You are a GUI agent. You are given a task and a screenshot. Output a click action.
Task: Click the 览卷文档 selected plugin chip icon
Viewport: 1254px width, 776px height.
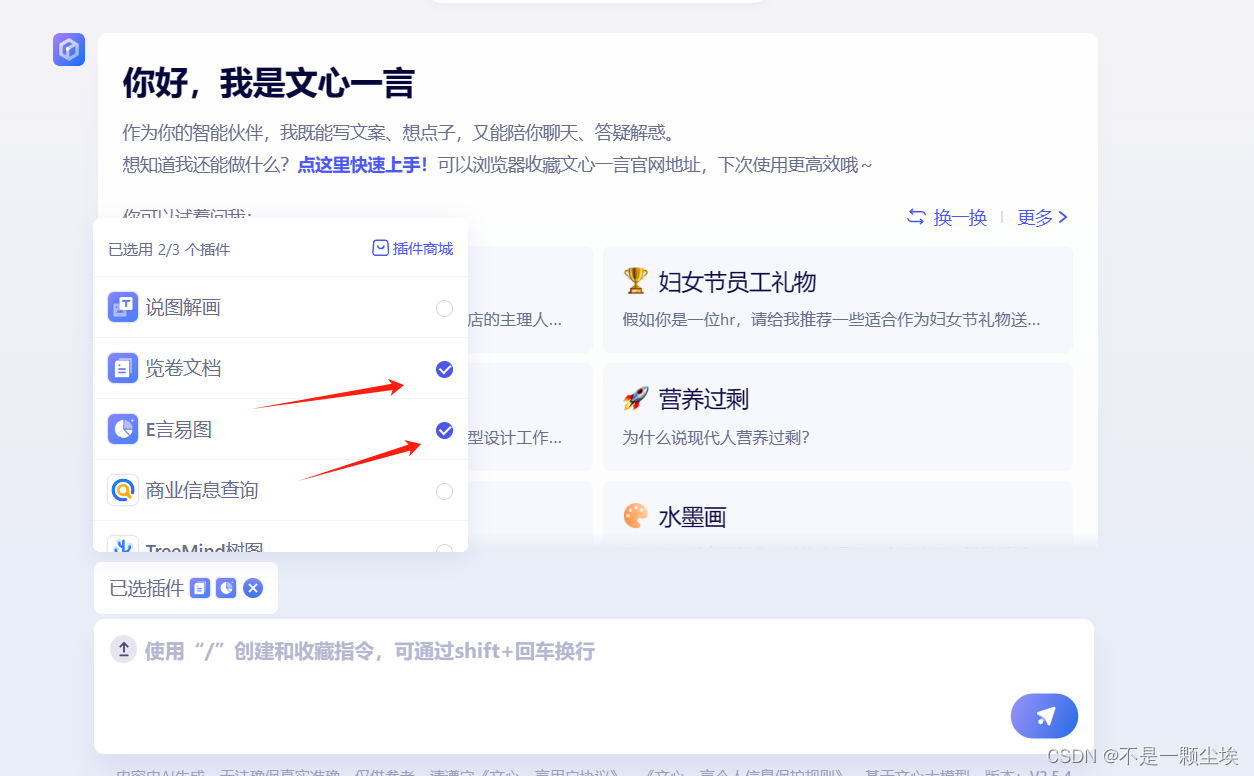tap(201, 588)
